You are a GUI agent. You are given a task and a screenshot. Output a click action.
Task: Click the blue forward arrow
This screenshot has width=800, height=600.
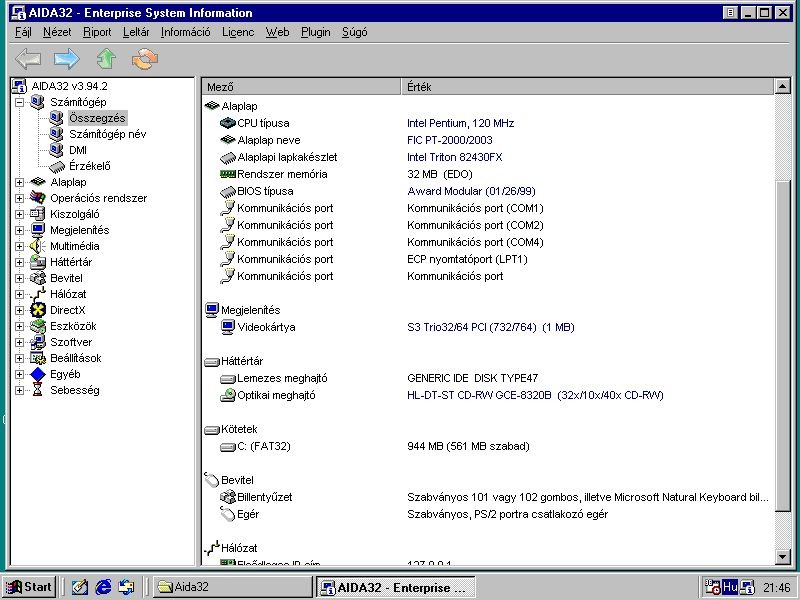(x=67, y=59)
